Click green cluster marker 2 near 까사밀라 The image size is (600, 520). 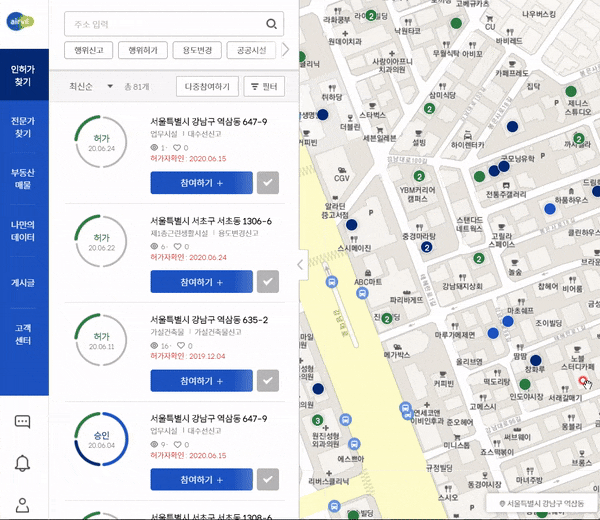tap(579, 138)
